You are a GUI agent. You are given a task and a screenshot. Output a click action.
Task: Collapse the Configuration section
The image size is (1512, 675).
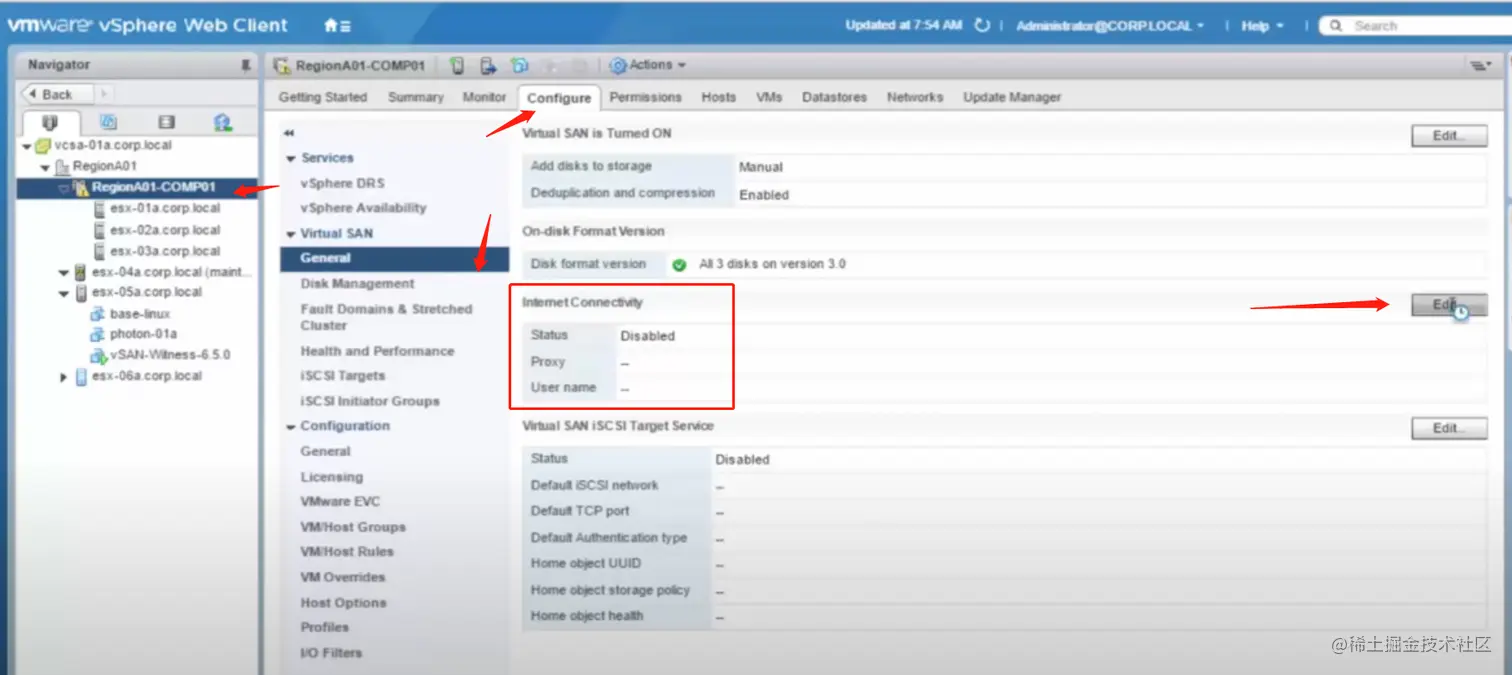pos(291,427)
